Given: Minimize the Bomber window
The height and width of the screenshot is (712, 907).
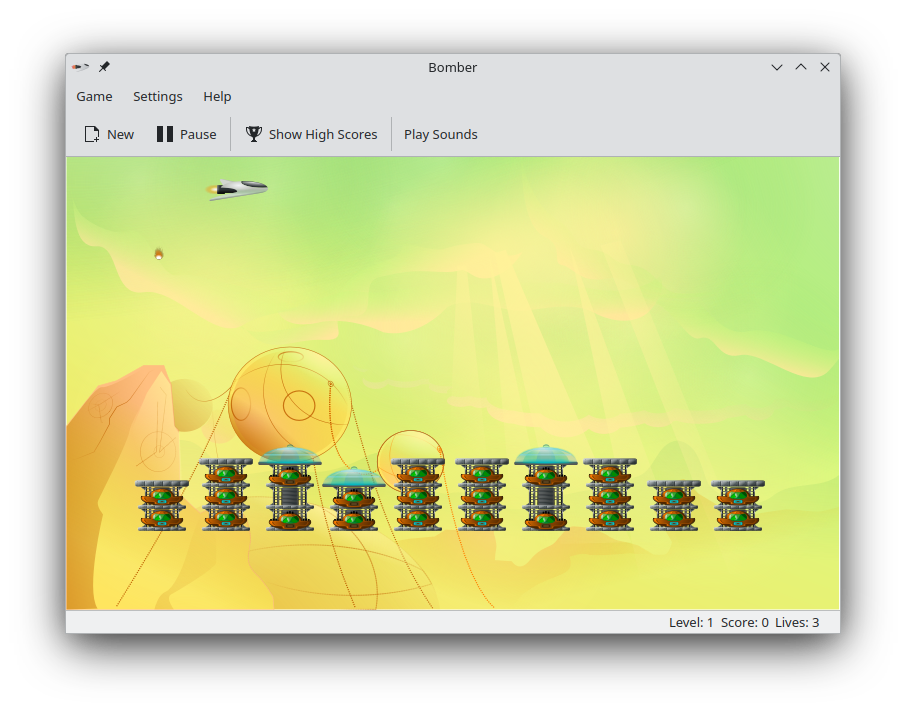Looking at the screenshot, I should (x=777, y=67).
